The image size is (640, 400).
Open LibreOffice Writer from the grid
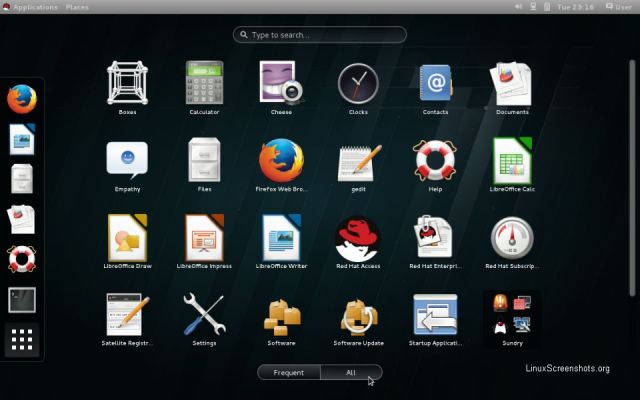point(281,238)
